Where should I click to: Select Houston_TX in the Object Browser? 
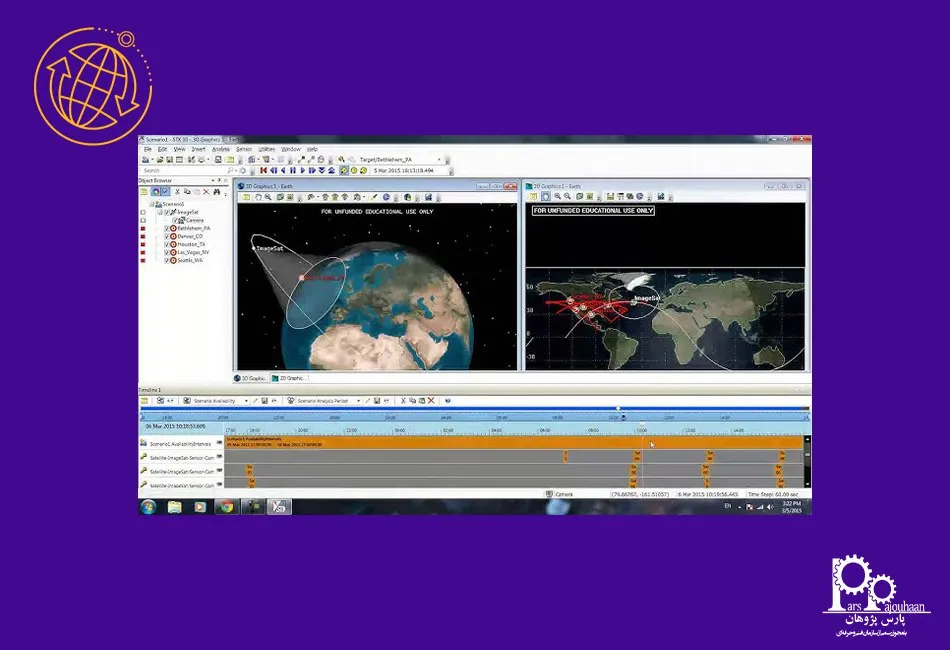point(190,244)
